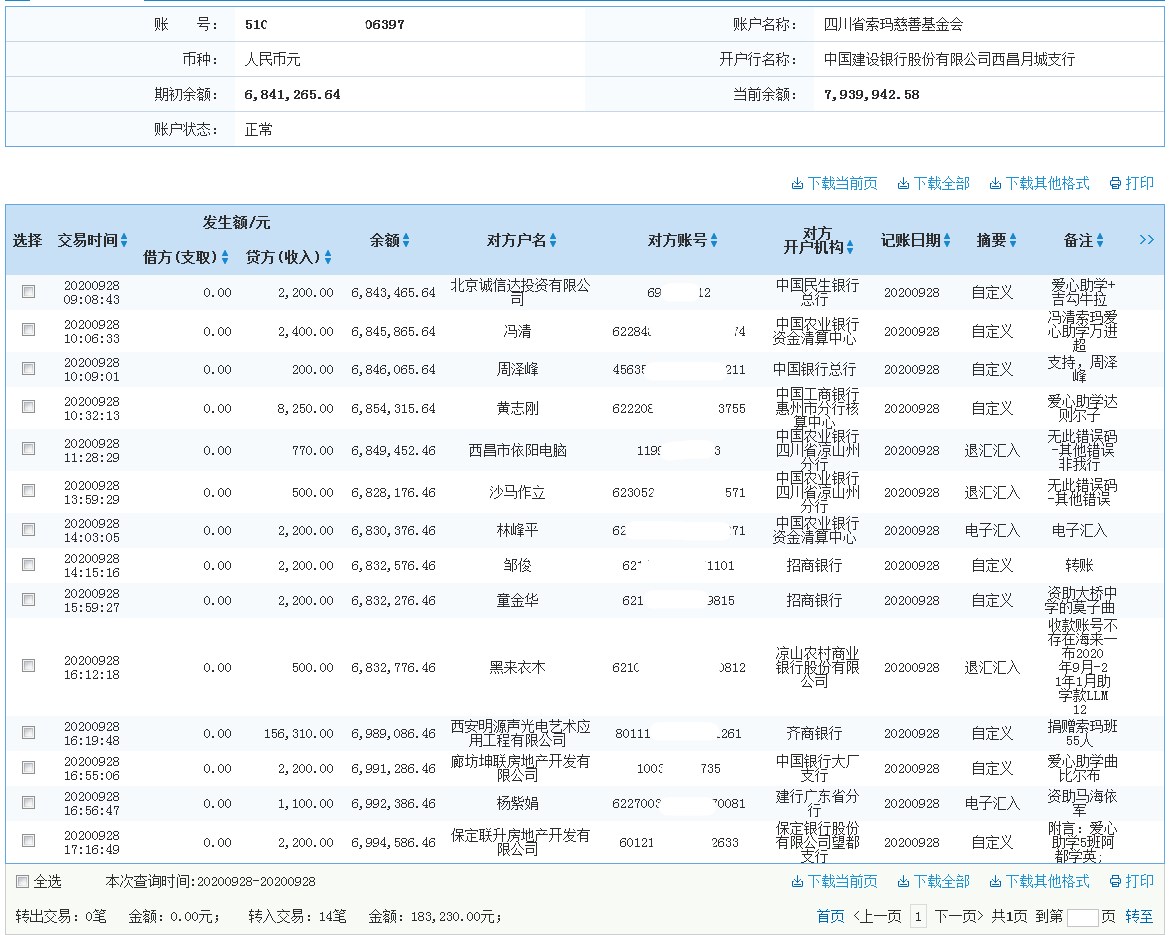Sort by the 对方户名 column sort icon
This screenshot has height=935, width=1171.
(x=552, y=240)
